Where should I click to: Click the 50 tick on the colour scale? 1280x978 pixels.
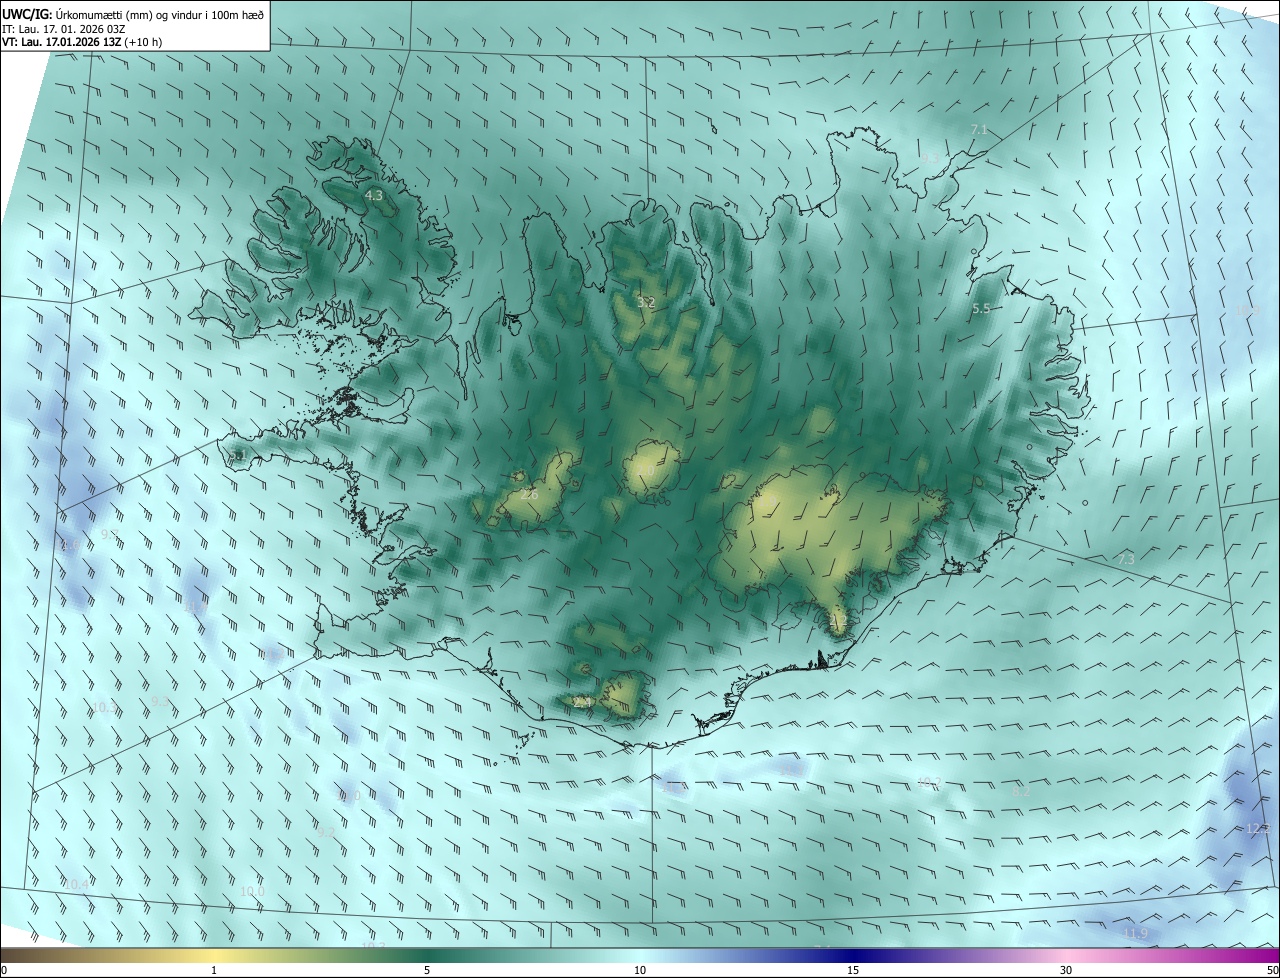click(x=1272, y=970)
